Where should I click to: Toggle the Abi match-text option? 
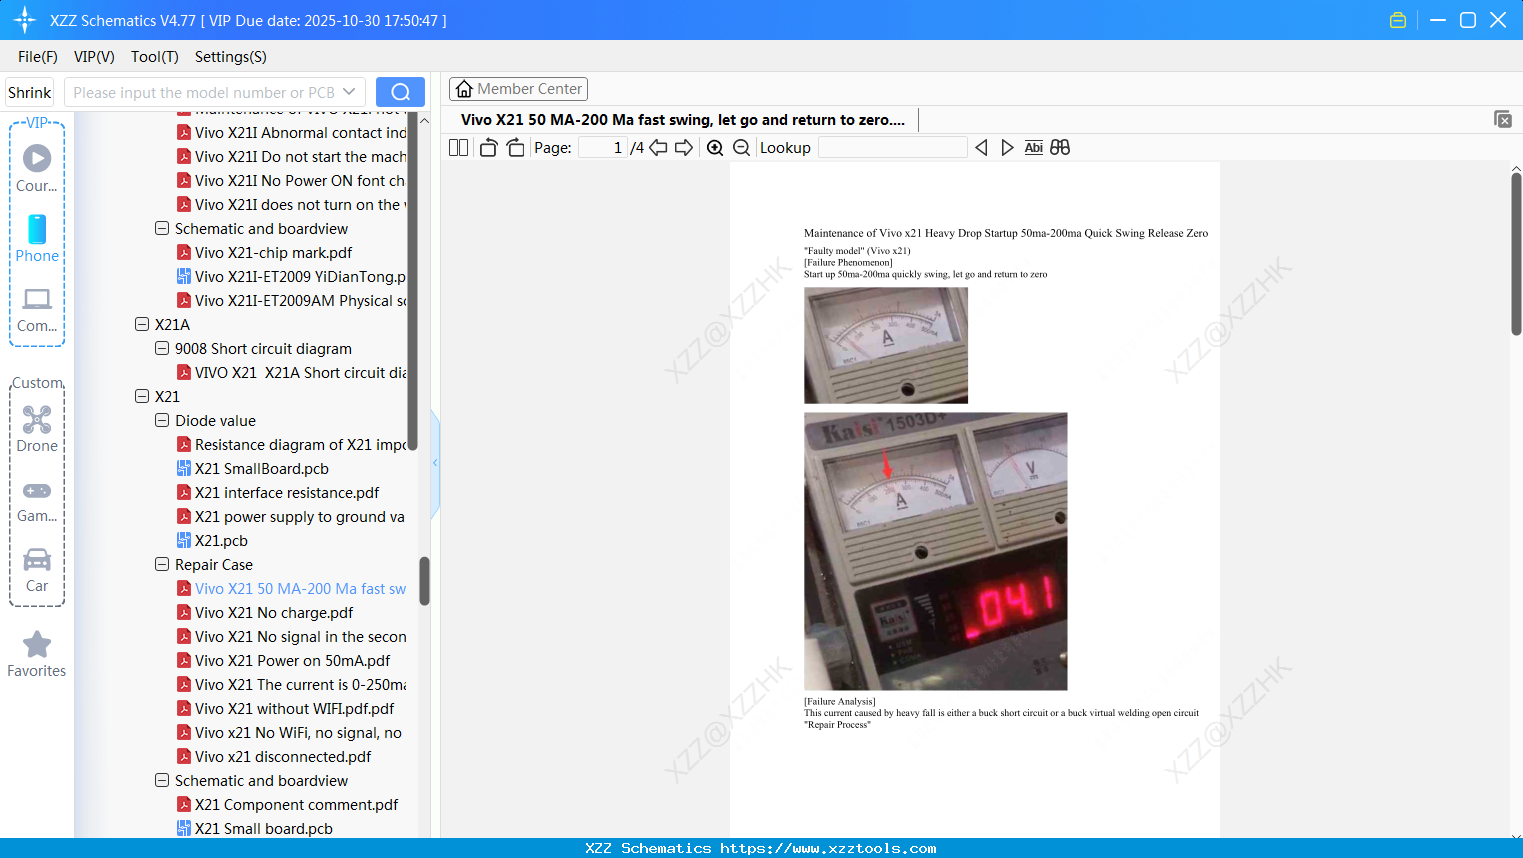tap(1034, 148)
